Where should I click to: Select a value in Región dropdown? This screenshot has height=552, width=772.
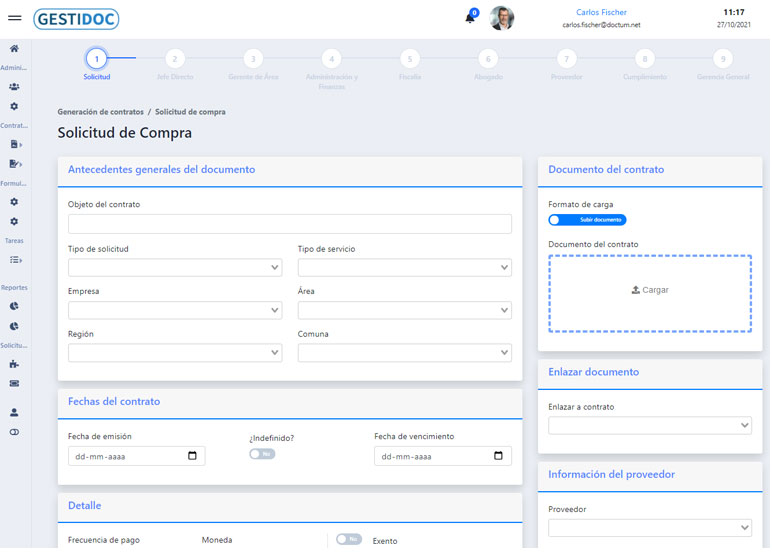[175, 353]
